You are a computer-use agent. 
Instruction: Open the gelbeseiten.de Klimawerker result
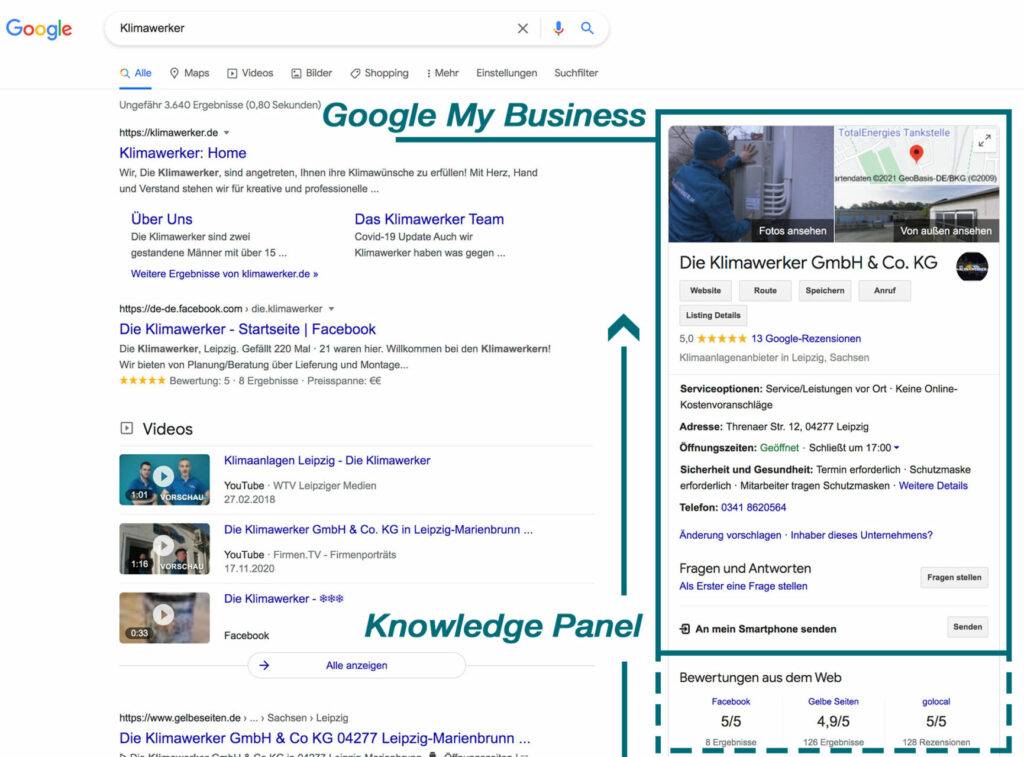[325, 738]
